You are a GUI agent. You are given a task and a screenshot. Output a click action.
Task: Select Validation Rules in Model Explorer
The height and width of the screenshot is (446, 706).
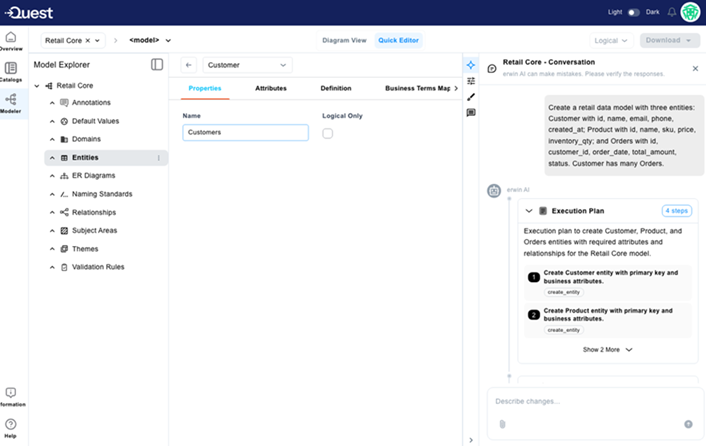pyautogui.click(x=98, y=267)
